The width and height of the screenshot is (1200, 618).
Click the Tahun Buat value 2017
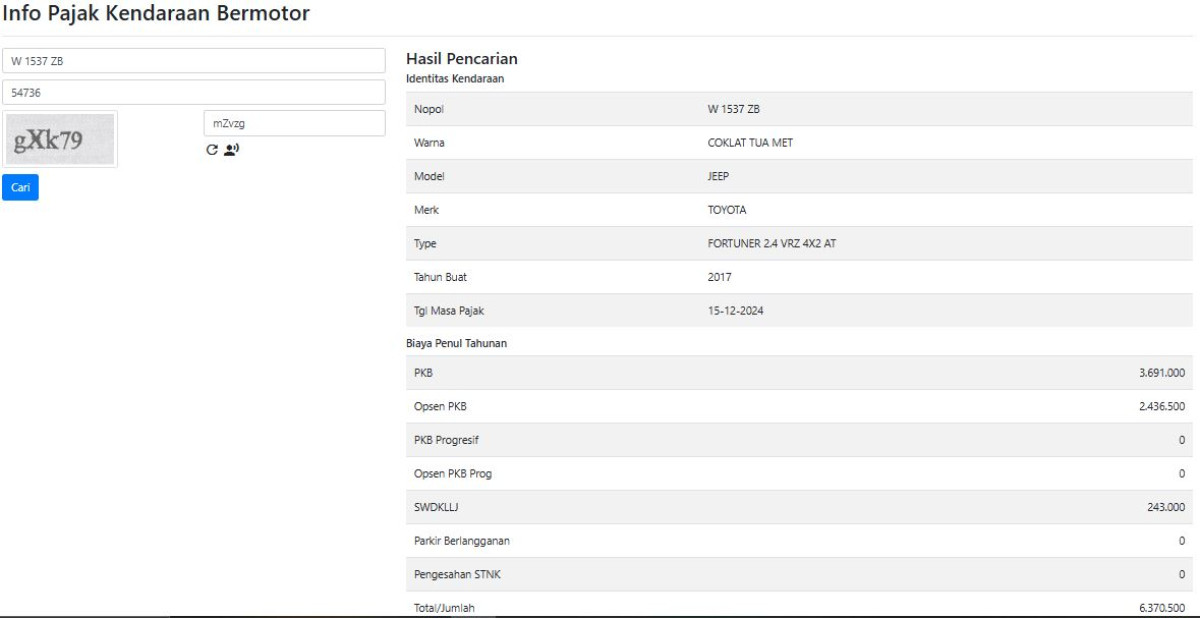pos(720,277)
